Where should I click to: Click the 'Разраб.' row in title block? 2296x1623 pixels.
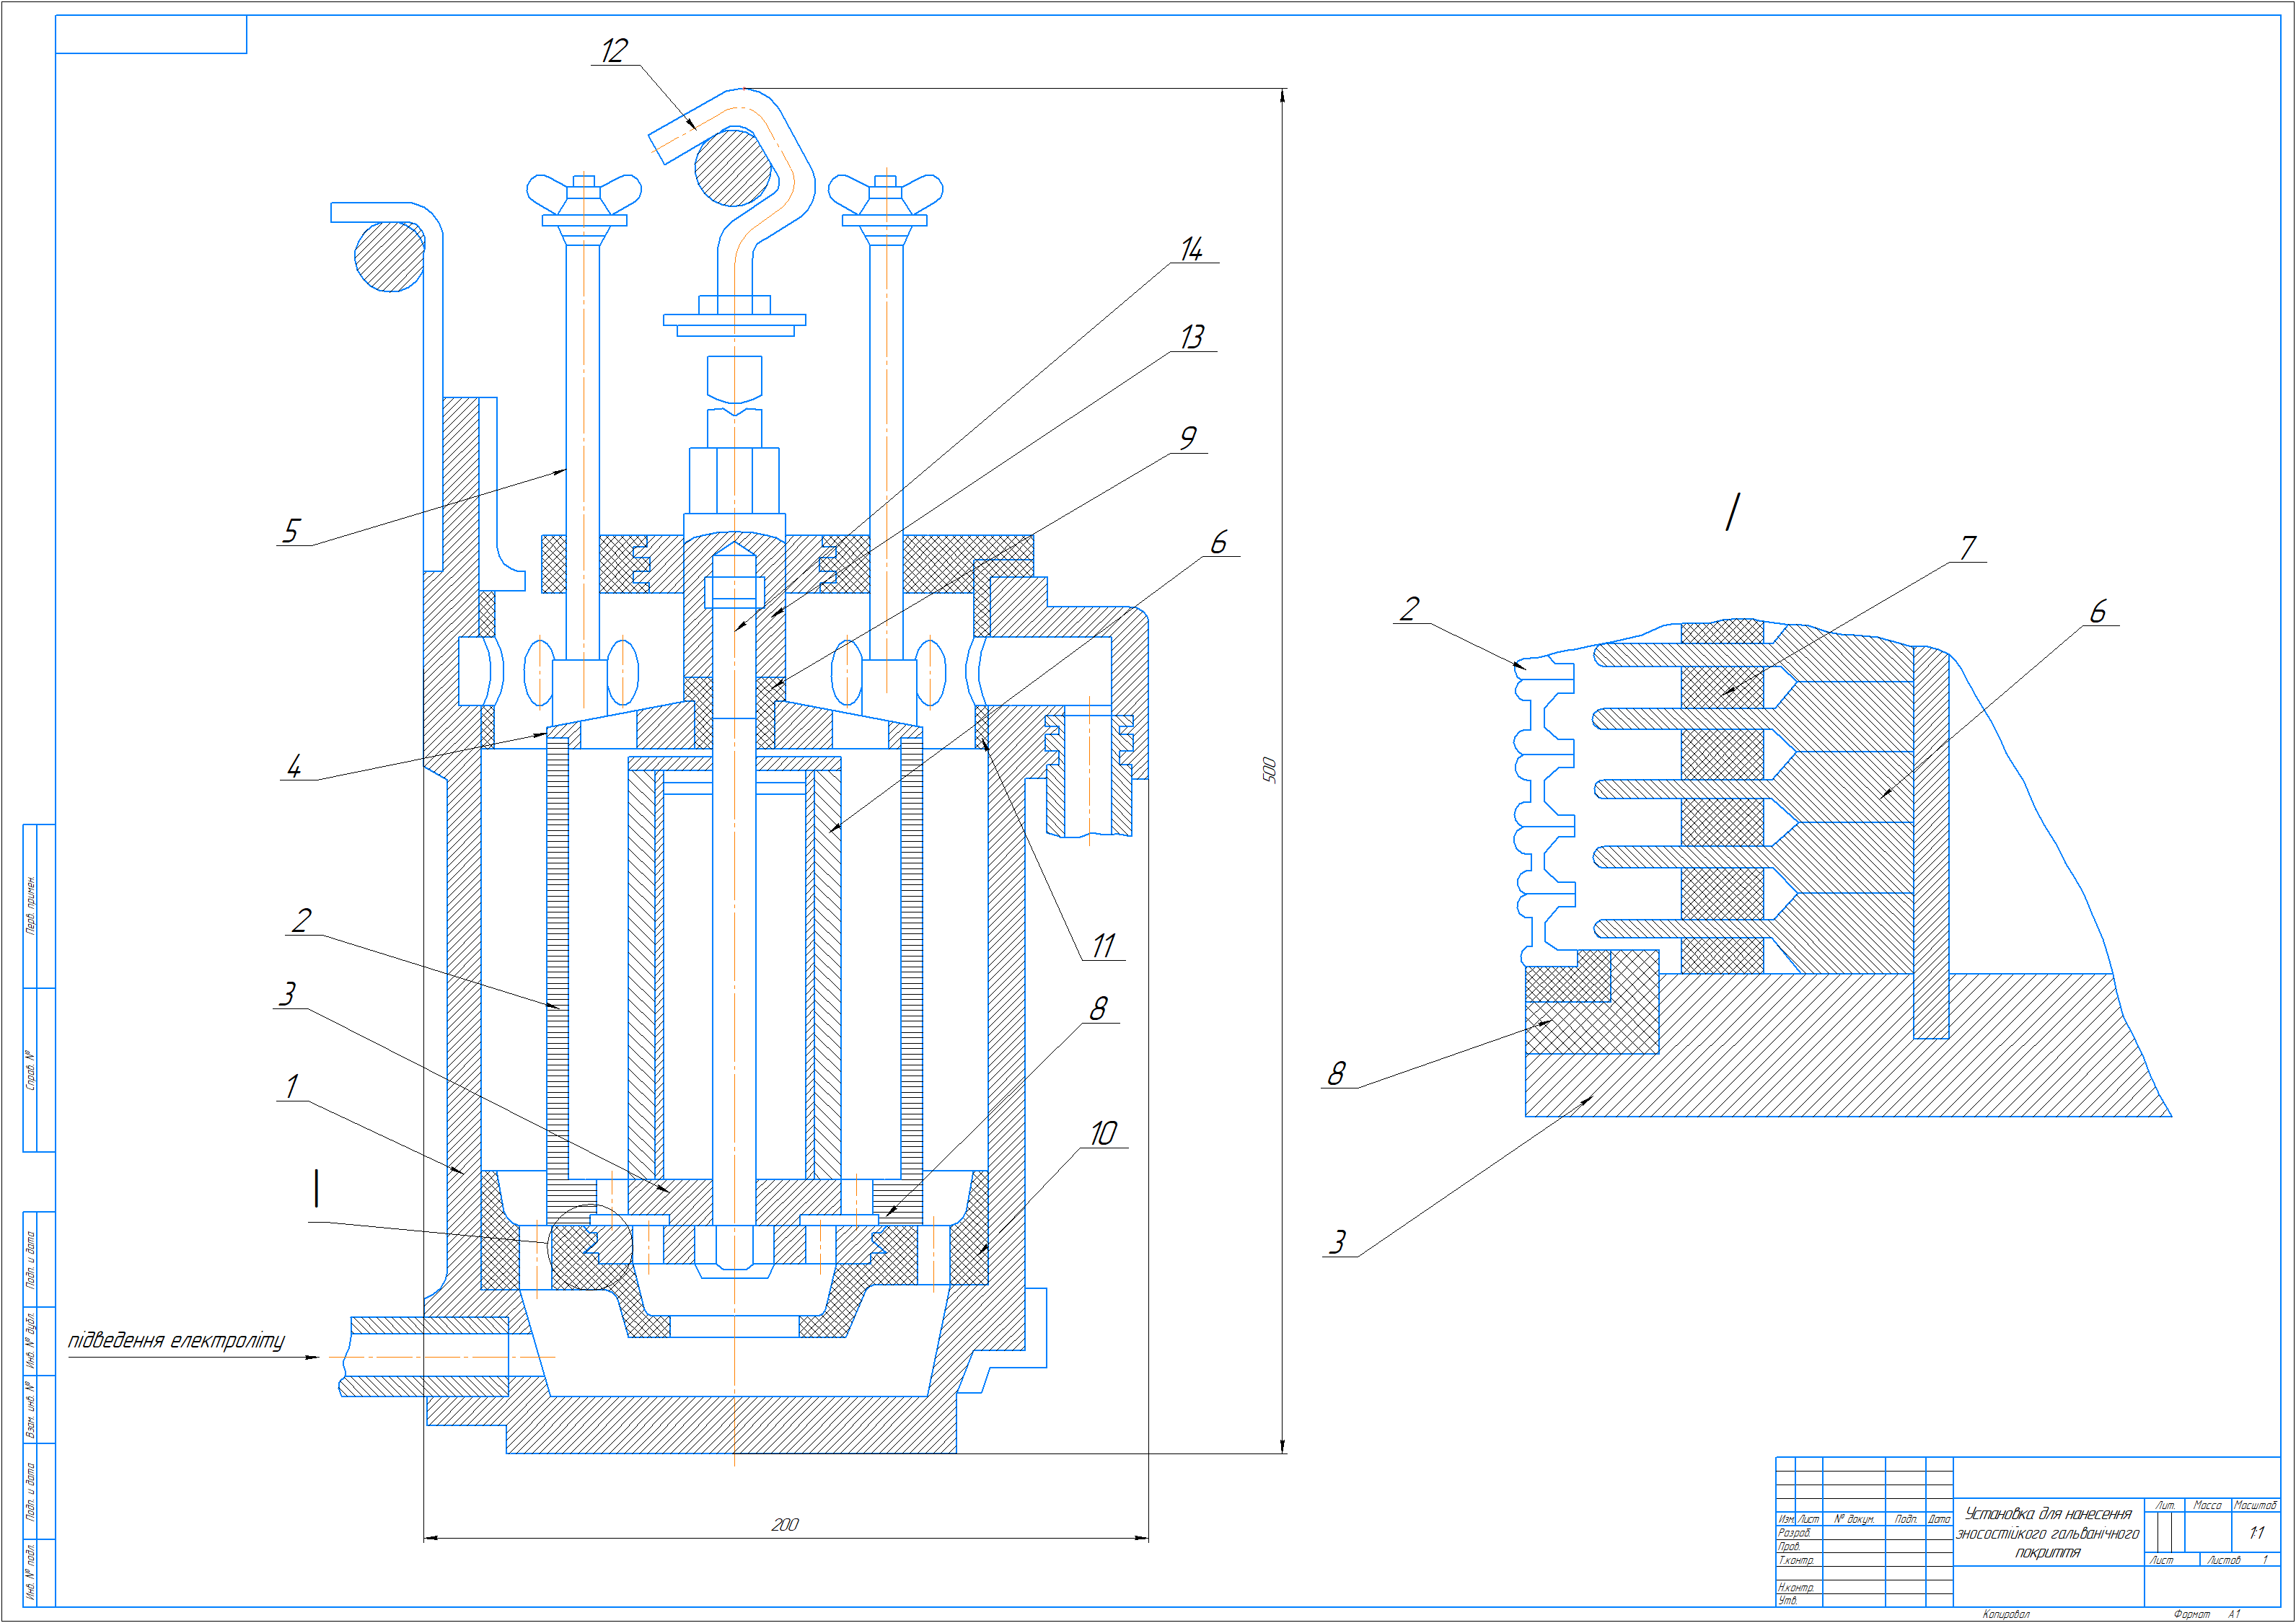[1795, 1533]
